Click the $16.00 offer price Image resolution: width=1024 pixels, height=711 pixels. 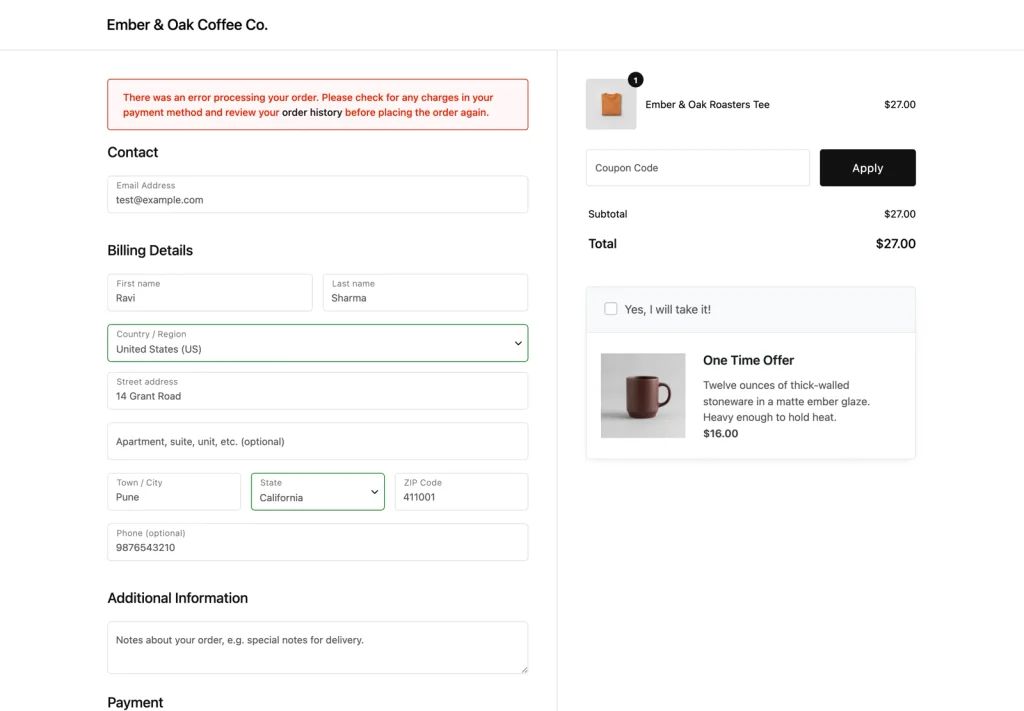(720, 434)
